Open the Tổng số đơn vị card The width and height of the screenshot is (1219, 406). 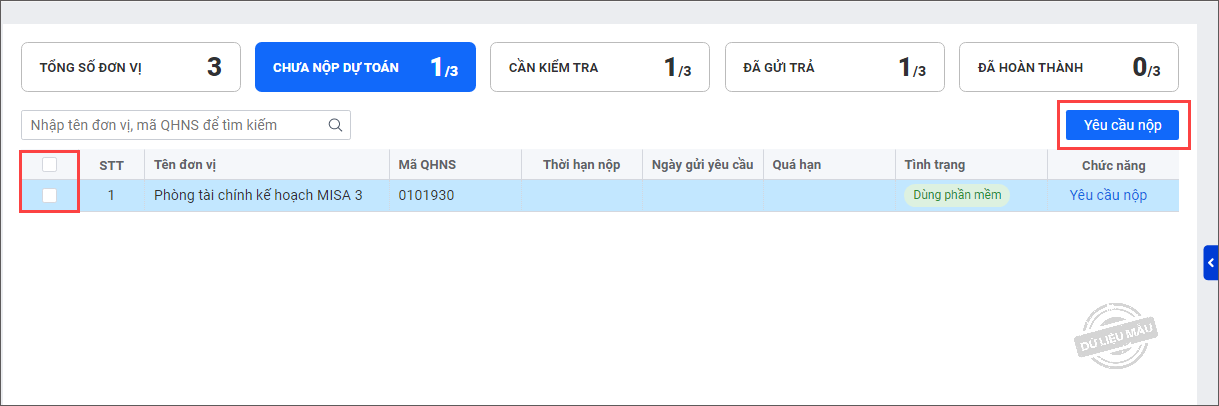[x=130, y=68]
